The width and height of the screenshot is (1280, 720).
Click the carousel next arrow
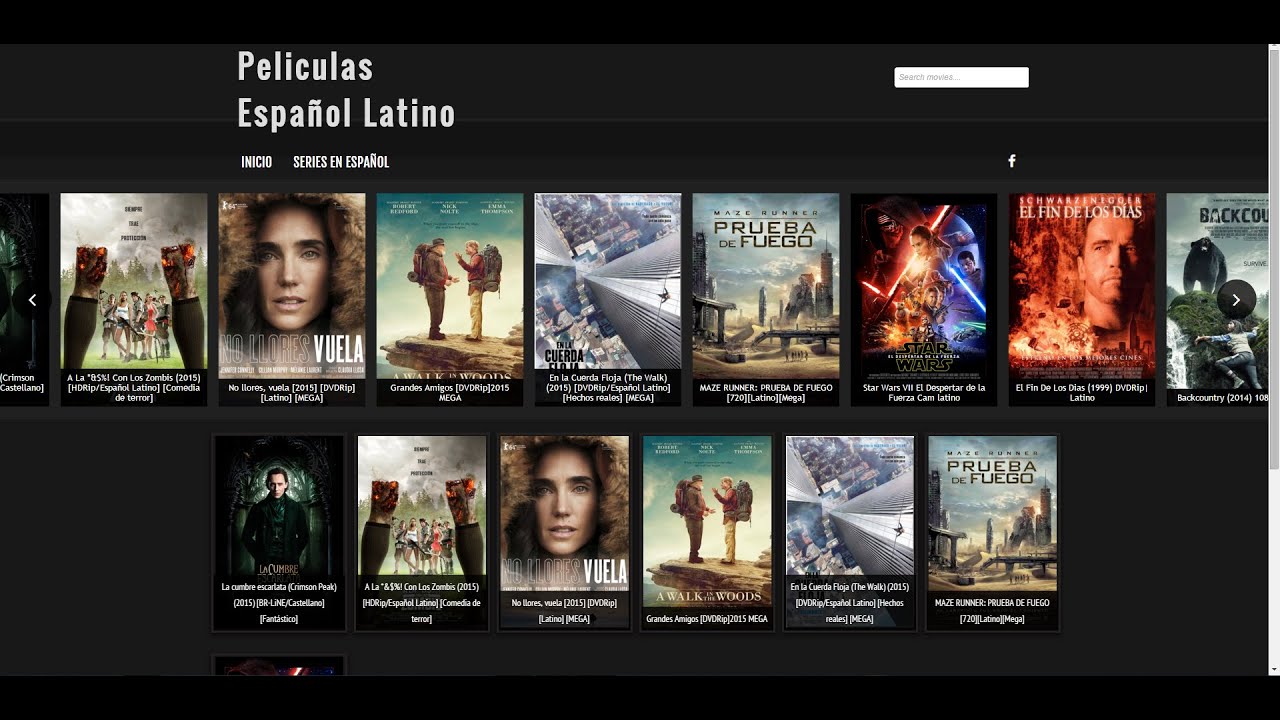[1236, 299]
